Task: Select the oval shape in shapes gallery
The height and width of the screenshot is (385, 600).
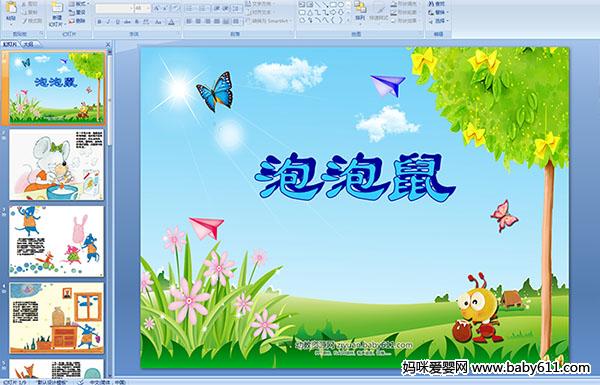Action: click(341, 4)
